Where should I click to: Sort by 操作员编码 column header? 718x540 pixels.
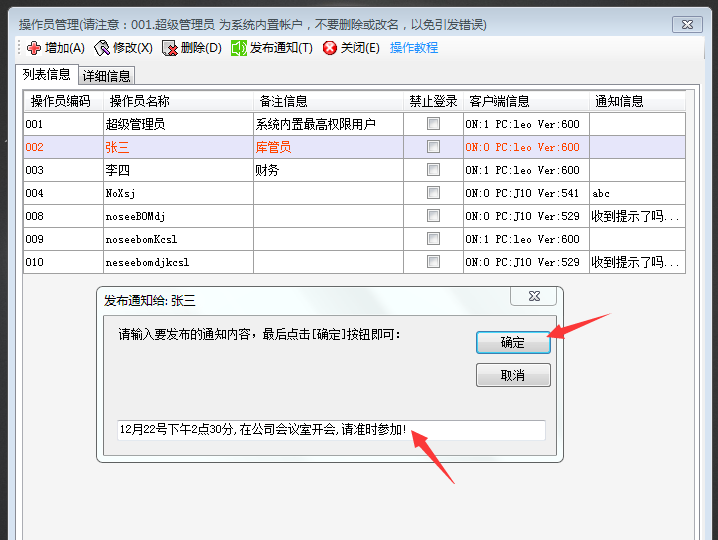[61, 101]
